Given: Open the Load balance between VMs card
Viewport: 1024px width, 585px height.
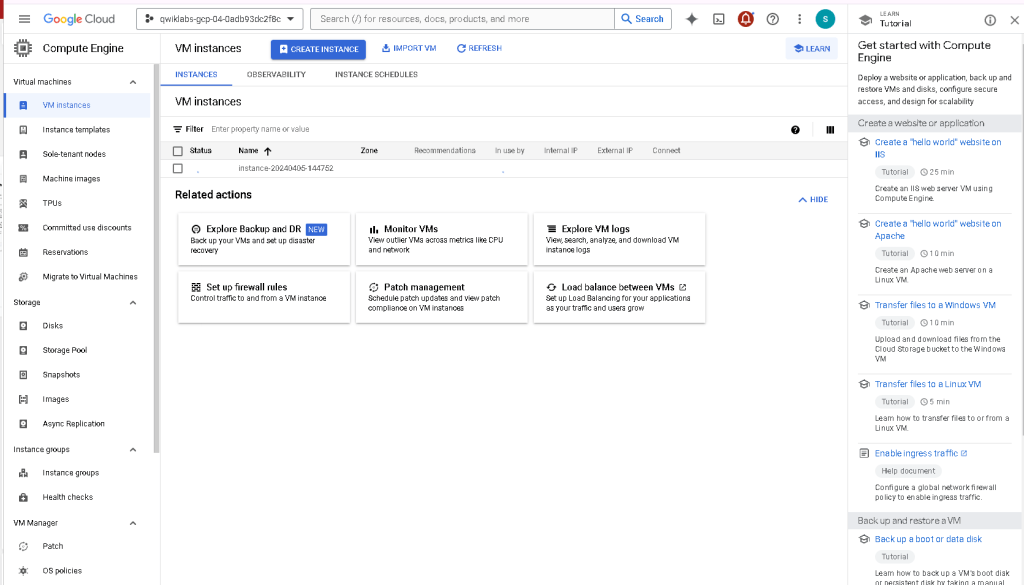Looking at the screenshot, I should (x=619, y=297).
